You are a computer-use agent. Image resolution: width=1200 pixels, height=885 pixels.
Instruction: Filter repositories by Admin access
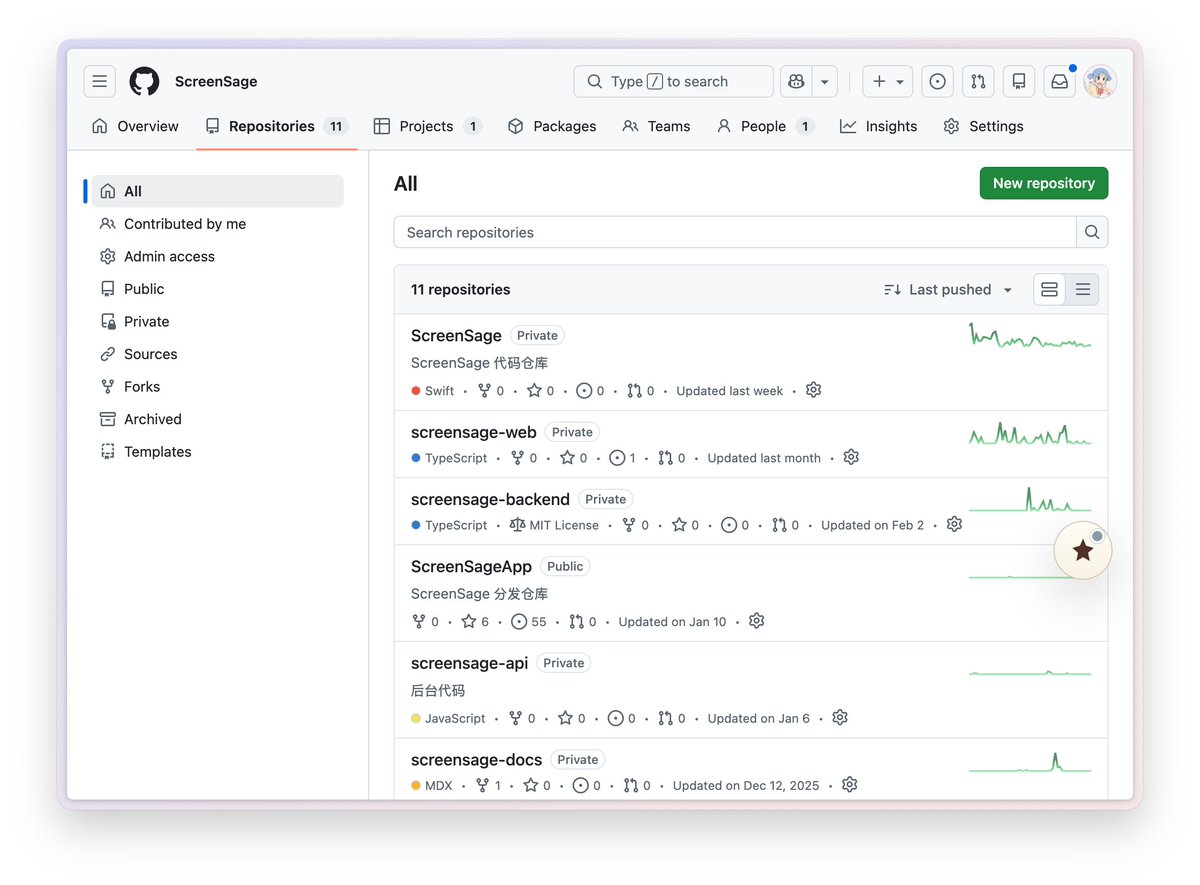[217, 256]
